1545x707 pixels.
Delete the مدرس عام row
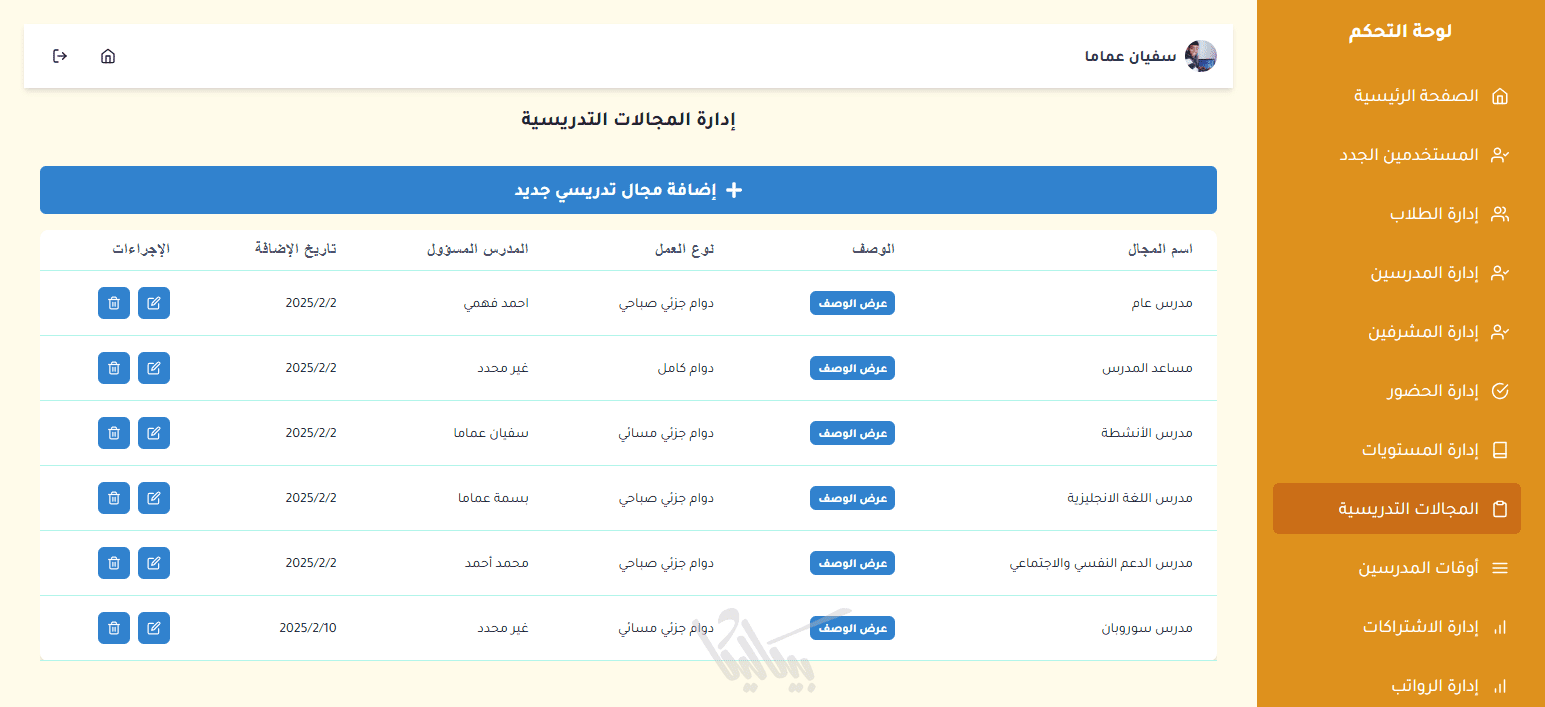[114, 303]
